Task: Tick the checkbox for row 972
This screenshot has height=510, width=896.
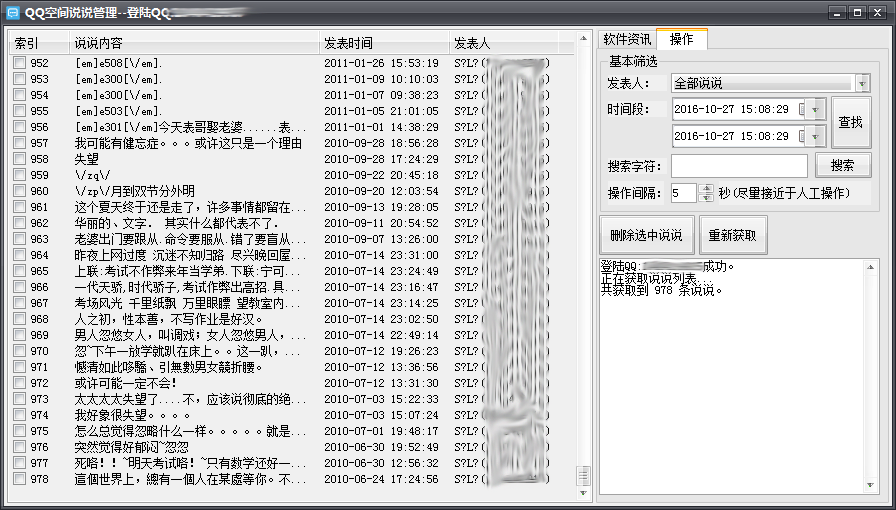Action: point(20,383)
